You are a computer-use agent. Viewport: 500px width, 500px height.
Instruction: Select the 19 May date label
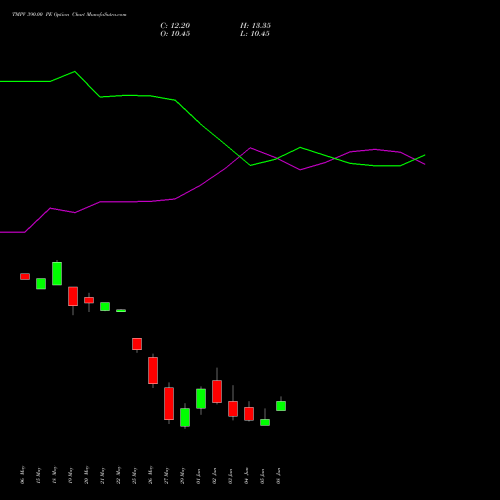coord(70,475)
